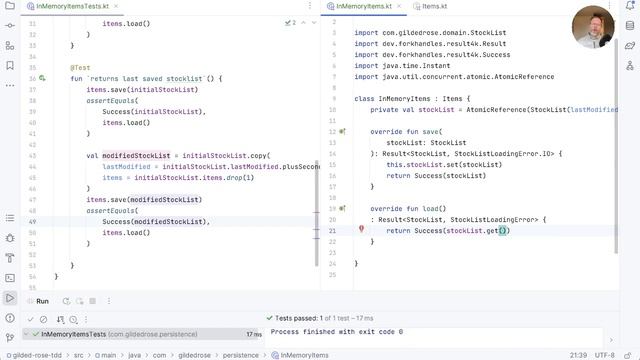
Task: Open the Project tool window folder icon
Action: pyautogui.click(x=10, y=6)
